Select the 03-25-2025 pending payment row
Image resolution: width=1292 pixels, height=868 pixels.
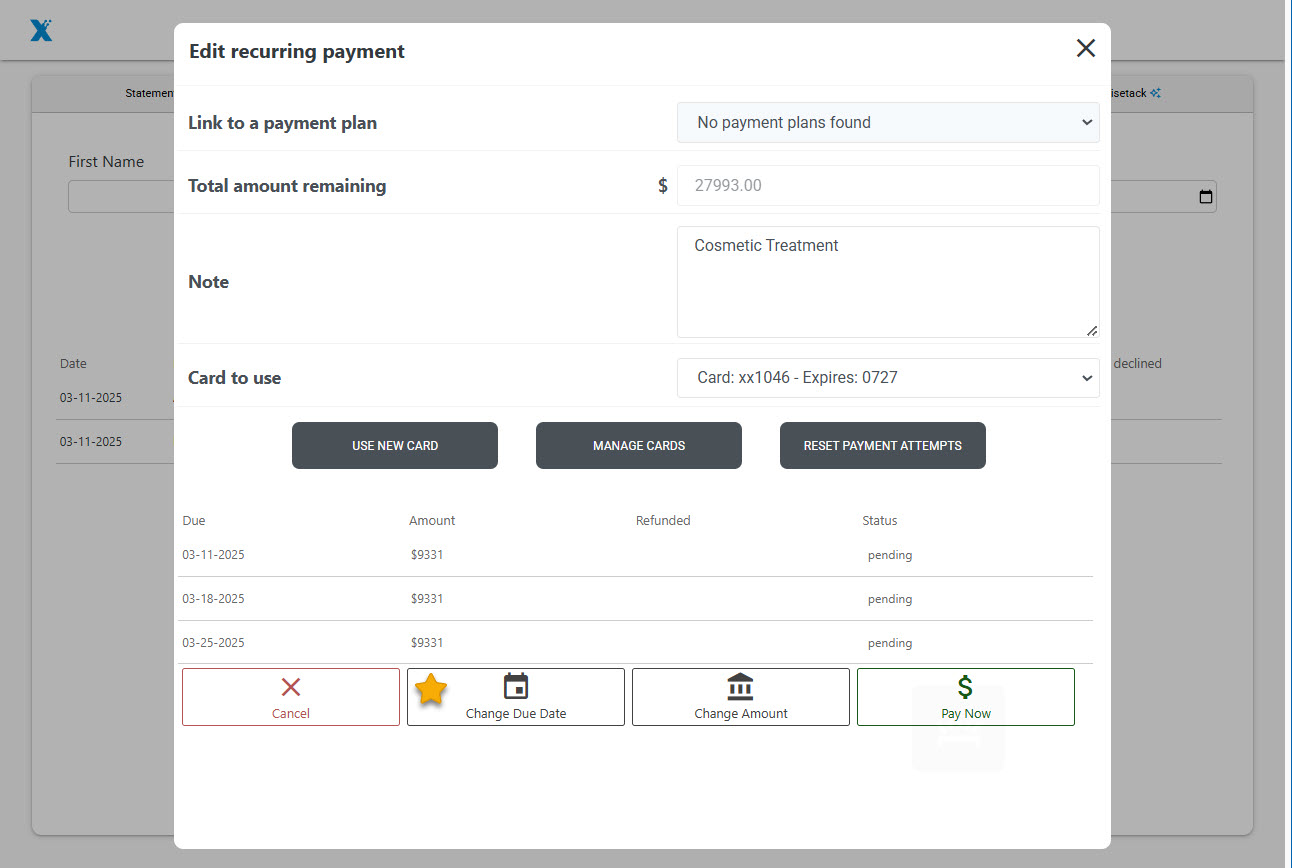(x=635, y=643)
